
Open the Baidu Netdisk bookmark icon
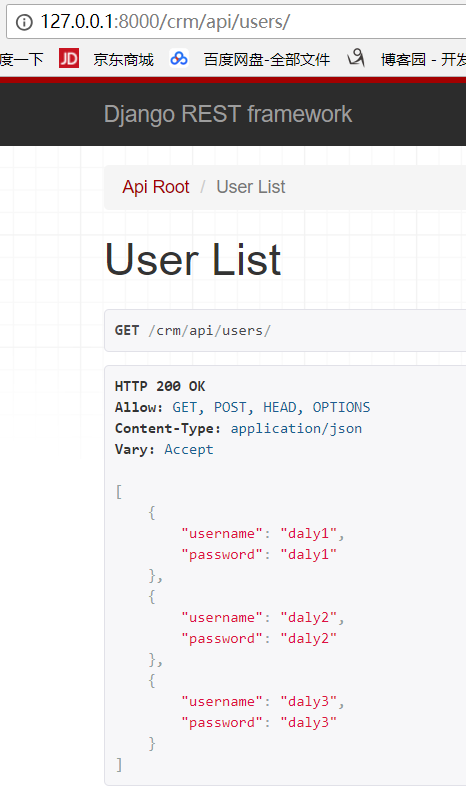click(x=179, y=58)
